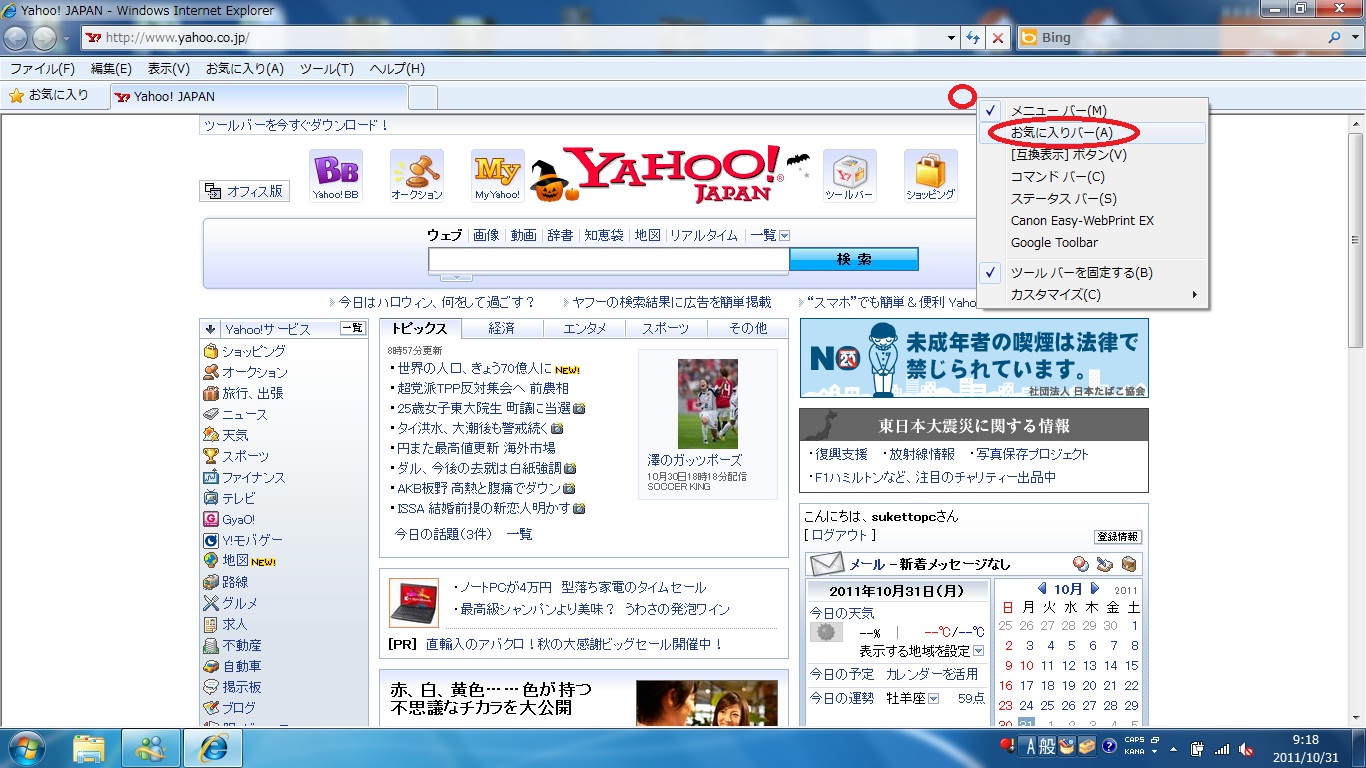Toggle Google Toolbar menu item
Screen dimensions: 1366x768
(1092, 242)
